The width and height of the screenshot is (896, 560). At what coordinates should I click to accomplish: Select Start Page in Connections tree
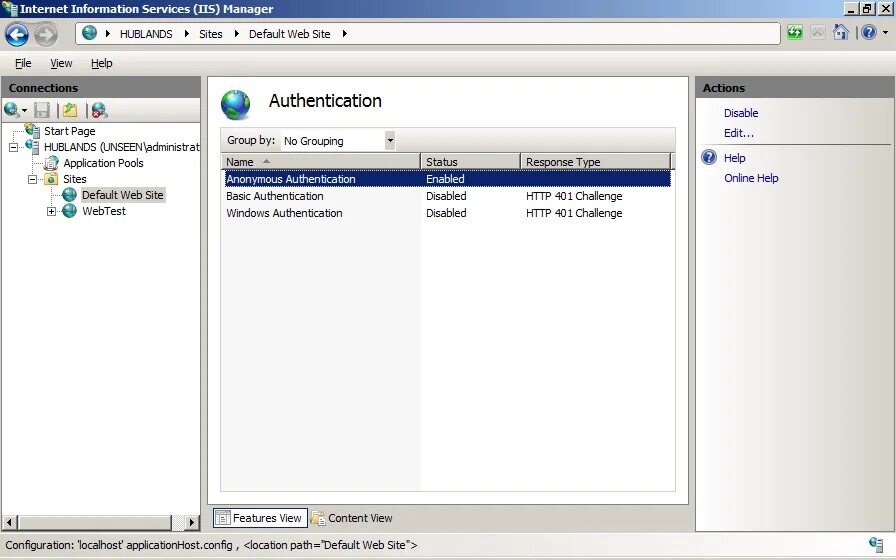[x=70, y=131]
